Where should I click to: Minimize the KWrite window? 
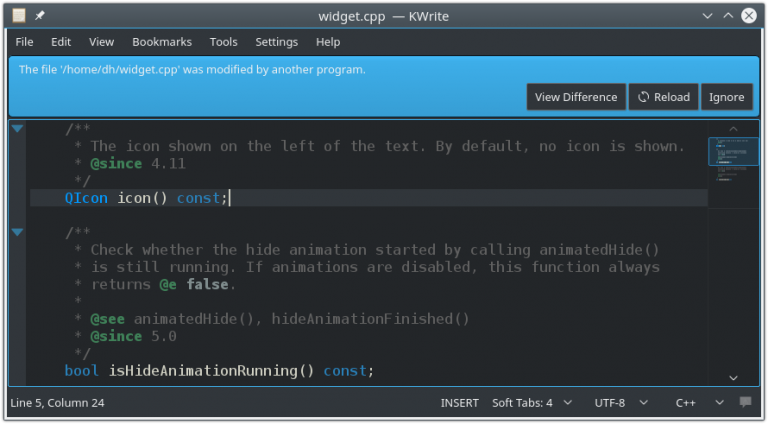(x=707, y=16)
